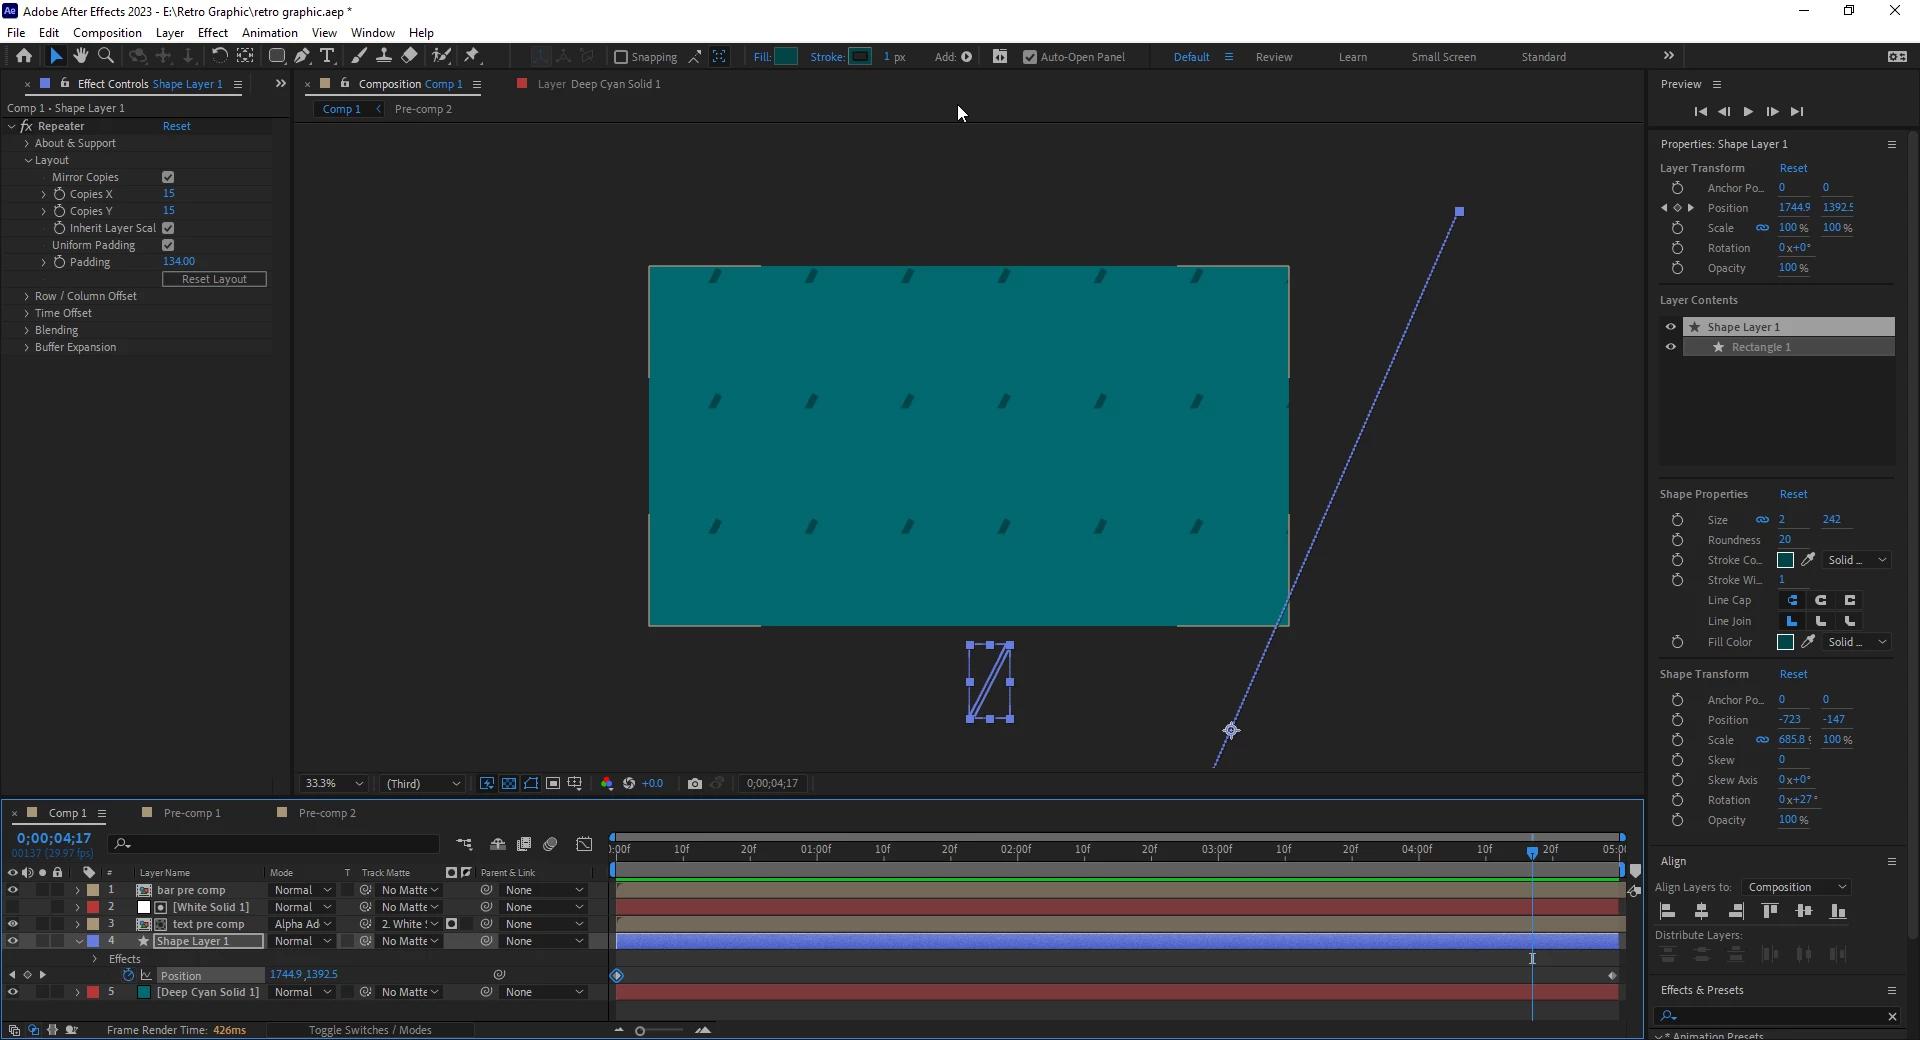
Task: Select the Hand tool in toolbar
Action: [81, 56]
